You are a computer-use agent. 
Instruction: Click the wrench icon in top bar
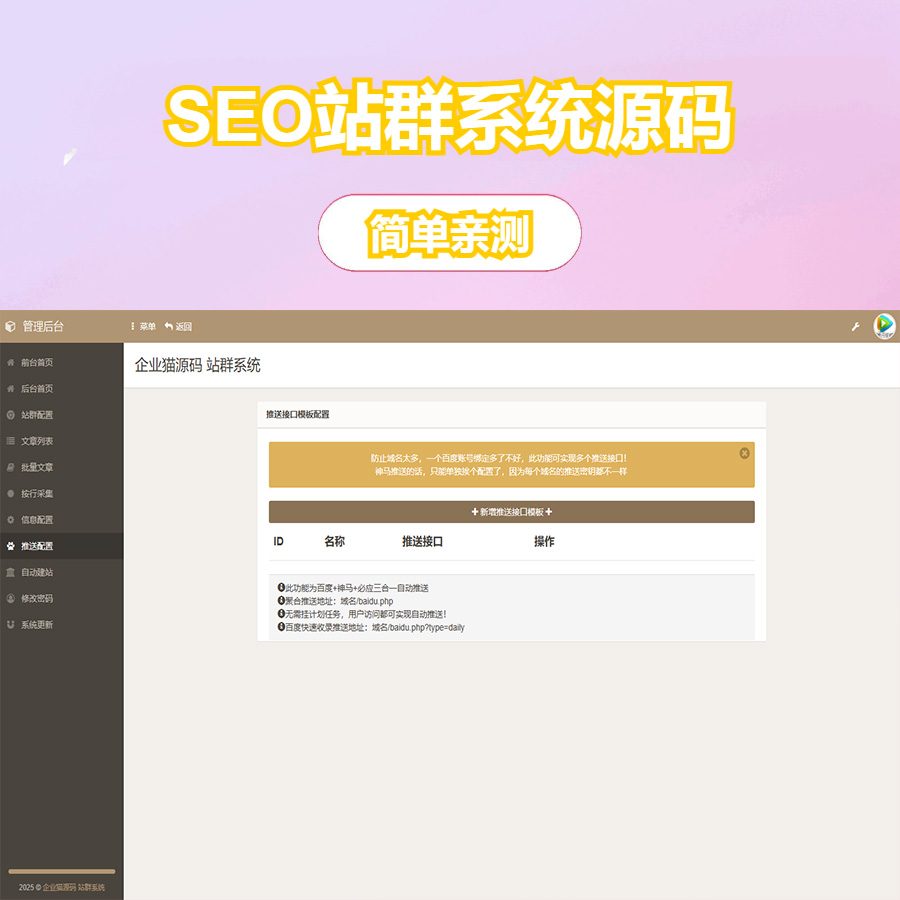pyautogui.click(x=855, y=325)
